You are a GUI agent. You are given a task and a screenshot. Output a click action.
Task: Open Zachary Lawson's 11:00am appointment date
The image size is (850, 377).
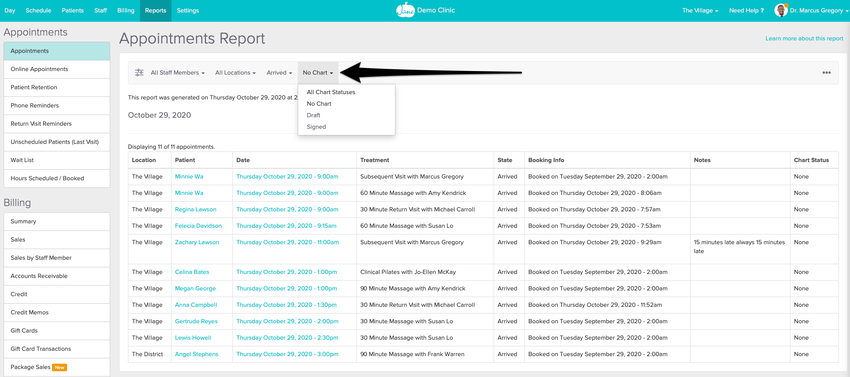pos(288,242)
